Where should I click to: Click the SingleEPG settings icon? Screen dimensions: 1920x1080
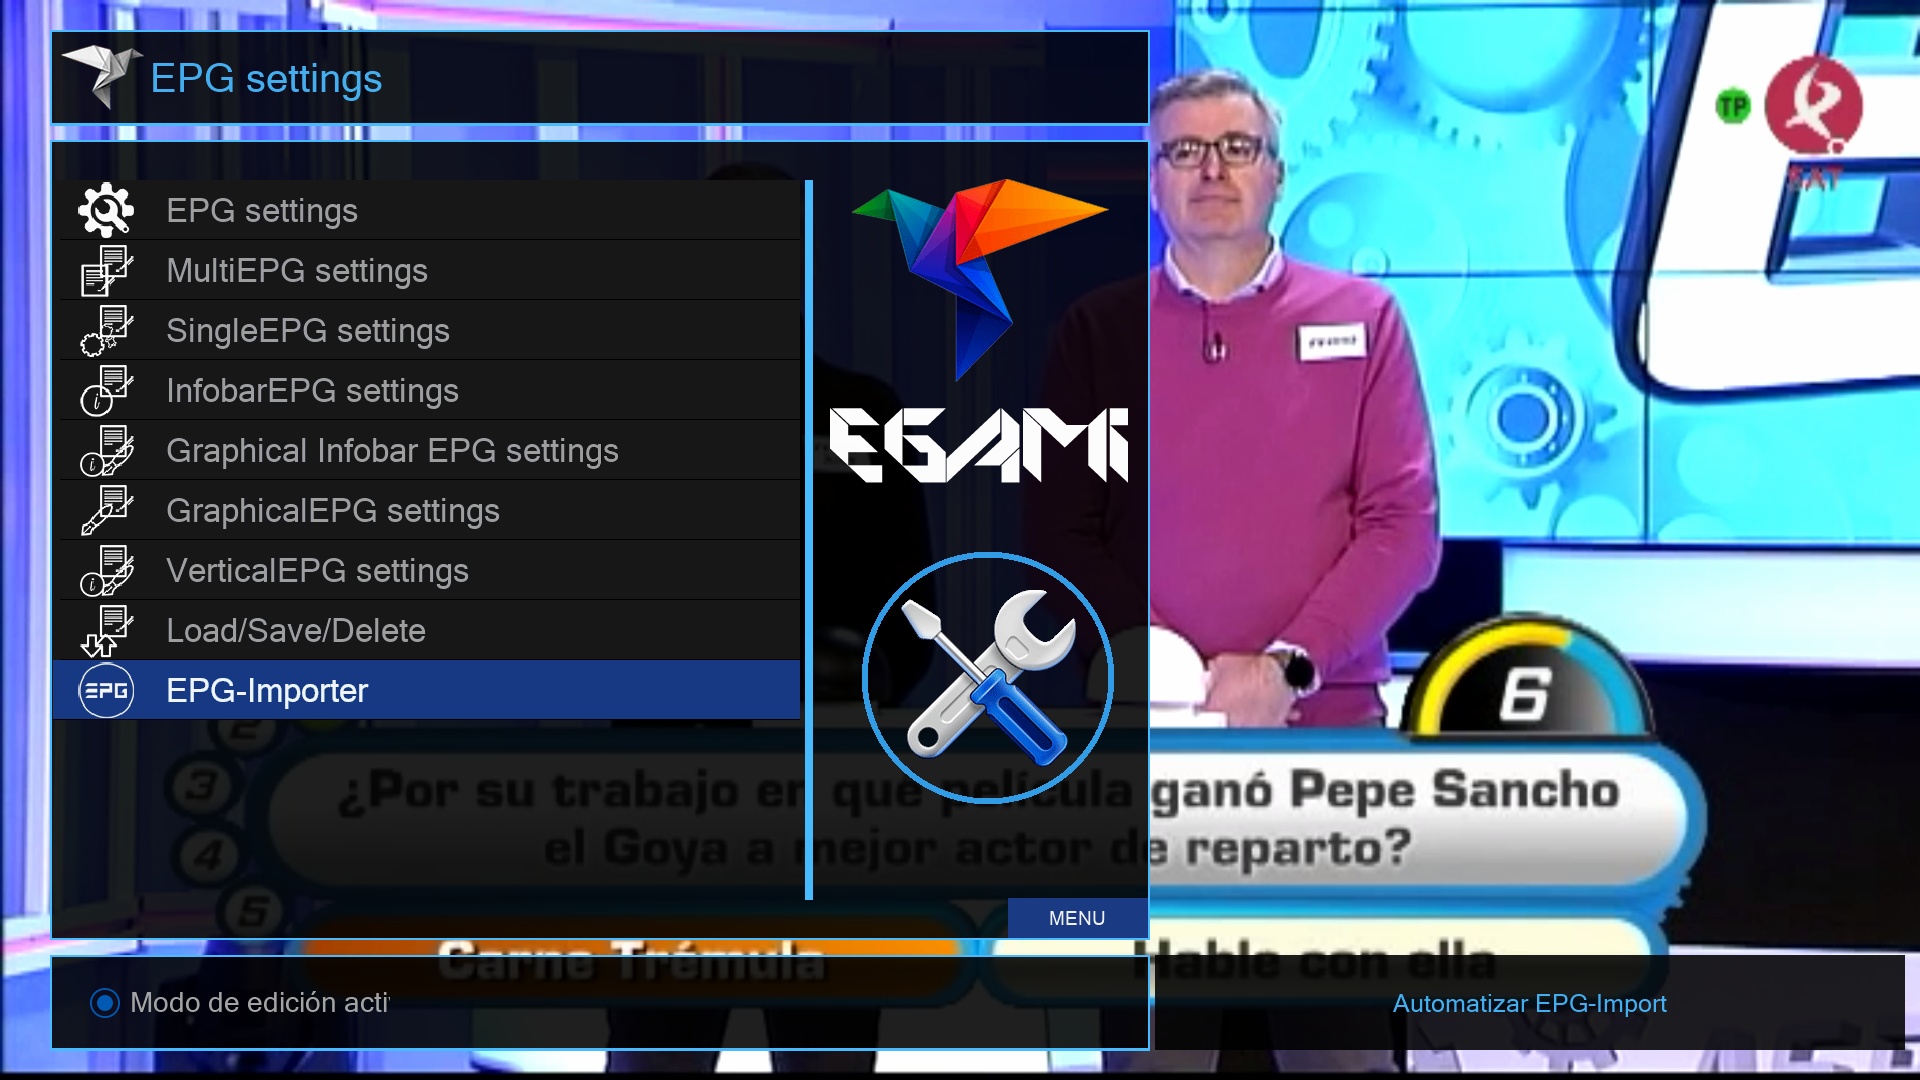click(106, 331)
